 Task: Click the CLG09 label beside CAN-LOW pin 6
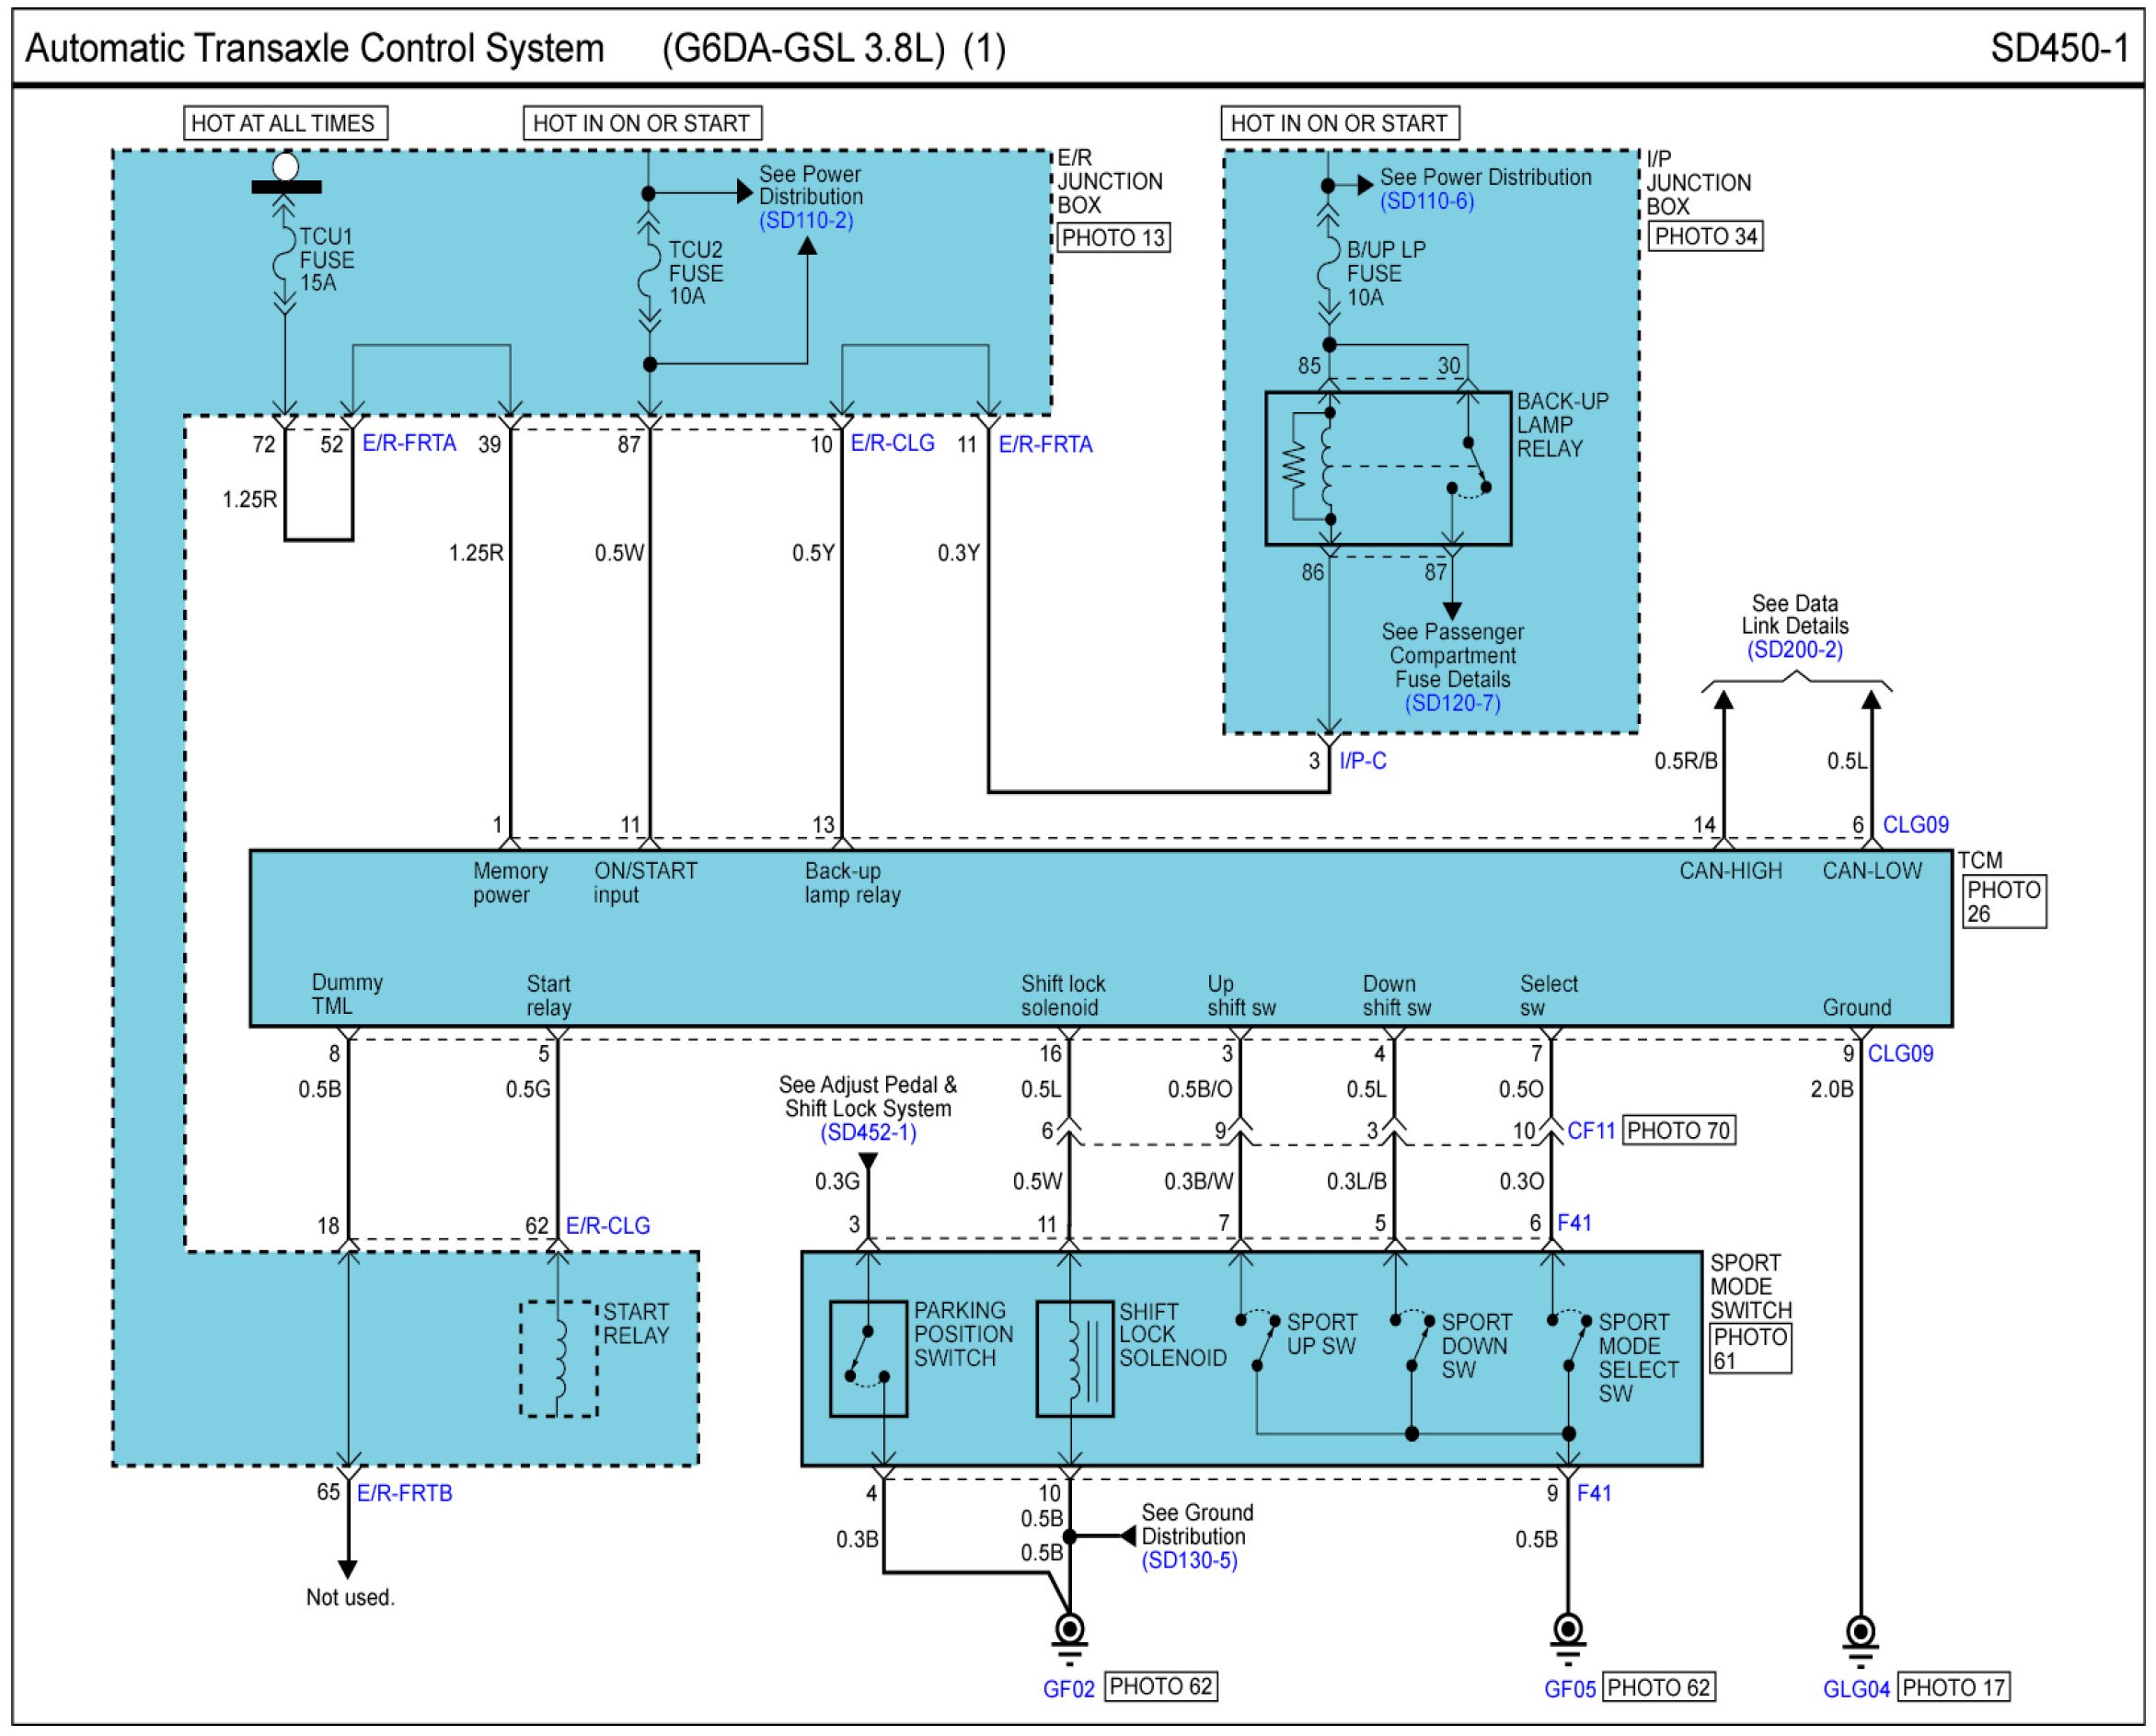pyautogui.click(x=1915, y=825)
